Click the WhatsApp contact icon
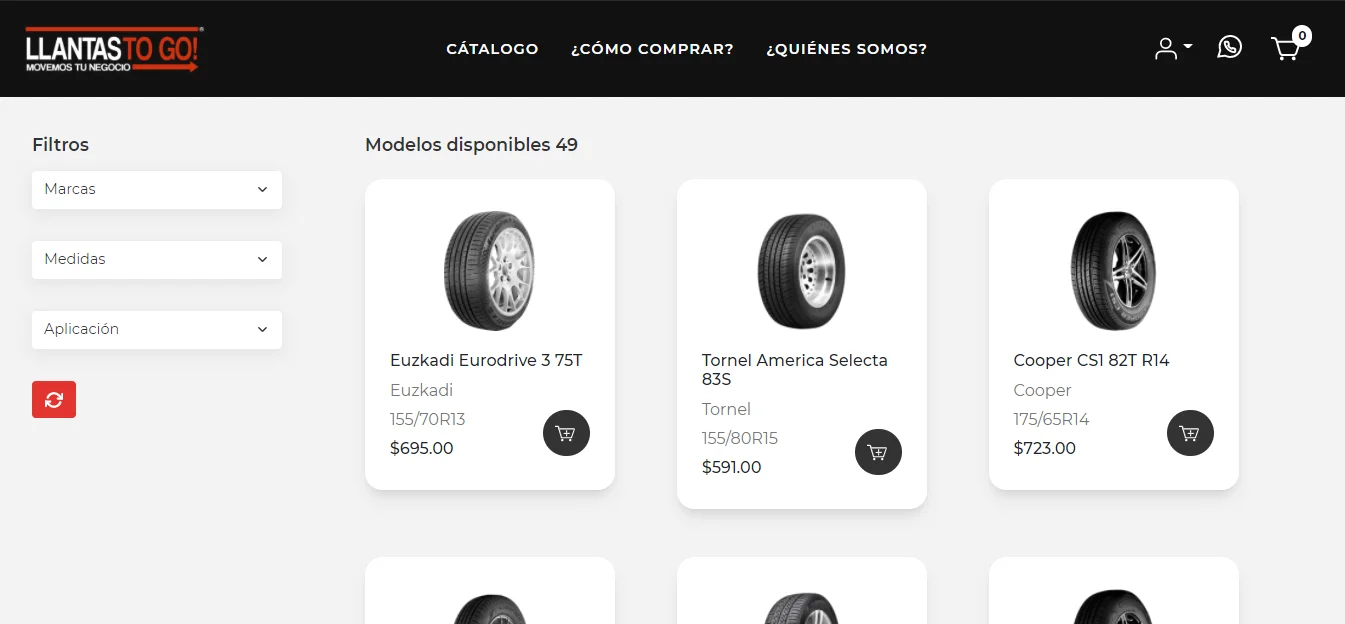 click(1229, 47)
